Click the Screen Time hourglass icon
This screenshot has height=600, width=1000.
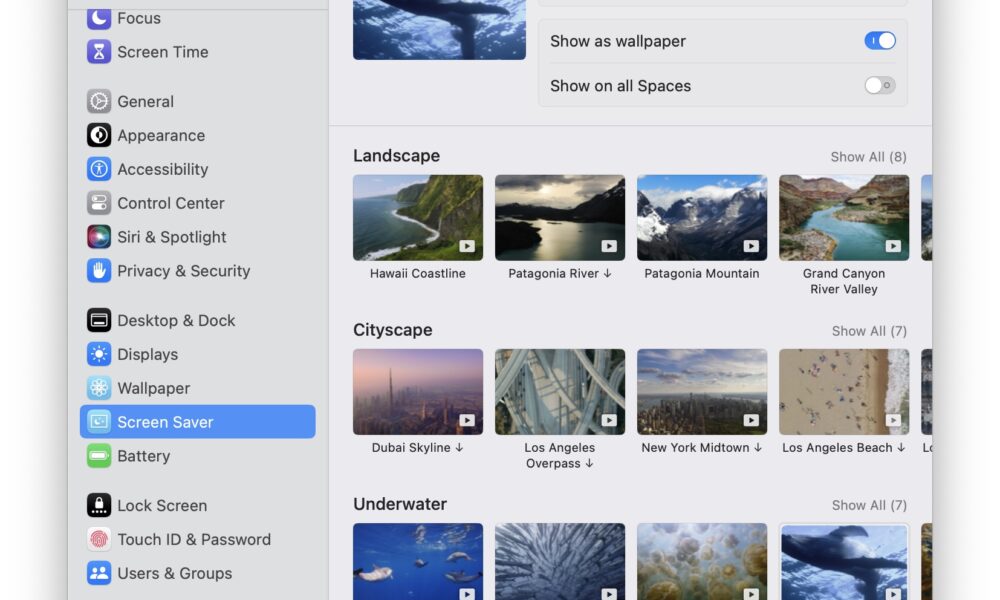[x=99, y=52]
